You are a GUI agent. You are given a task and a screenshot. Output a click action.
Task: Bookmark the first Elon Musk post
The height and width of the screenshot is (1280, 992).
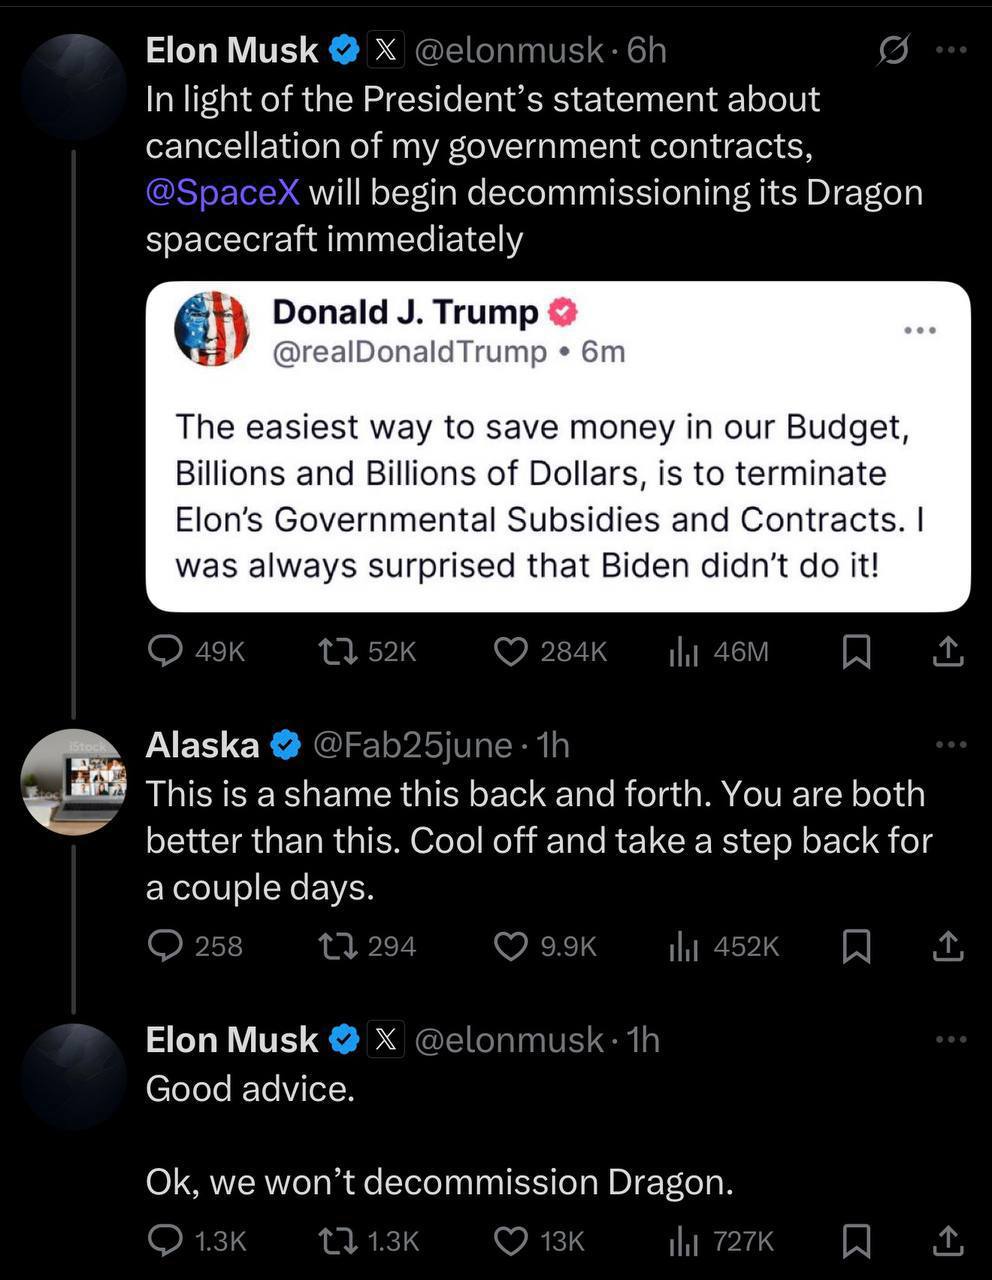[x=856, y=652]
